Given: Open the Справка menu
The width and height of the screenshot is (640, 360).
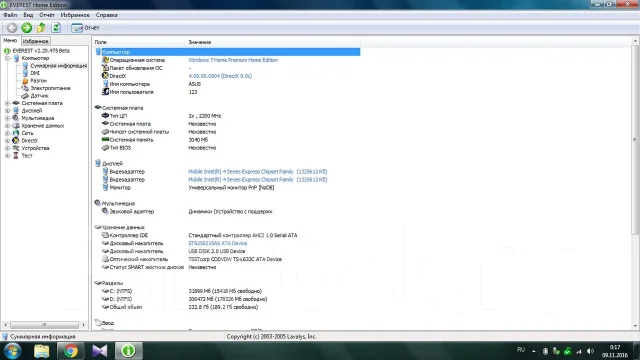Looking at the screenshot, I should click(x=107, y=15).
